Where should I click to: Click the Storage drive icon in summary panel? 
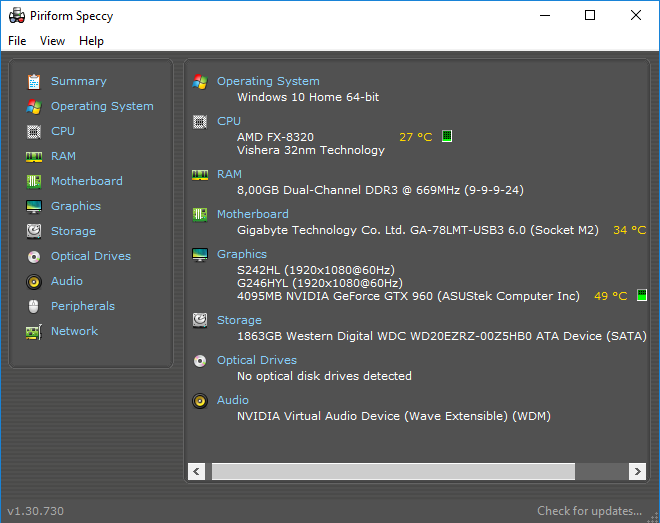click(200, 321)
